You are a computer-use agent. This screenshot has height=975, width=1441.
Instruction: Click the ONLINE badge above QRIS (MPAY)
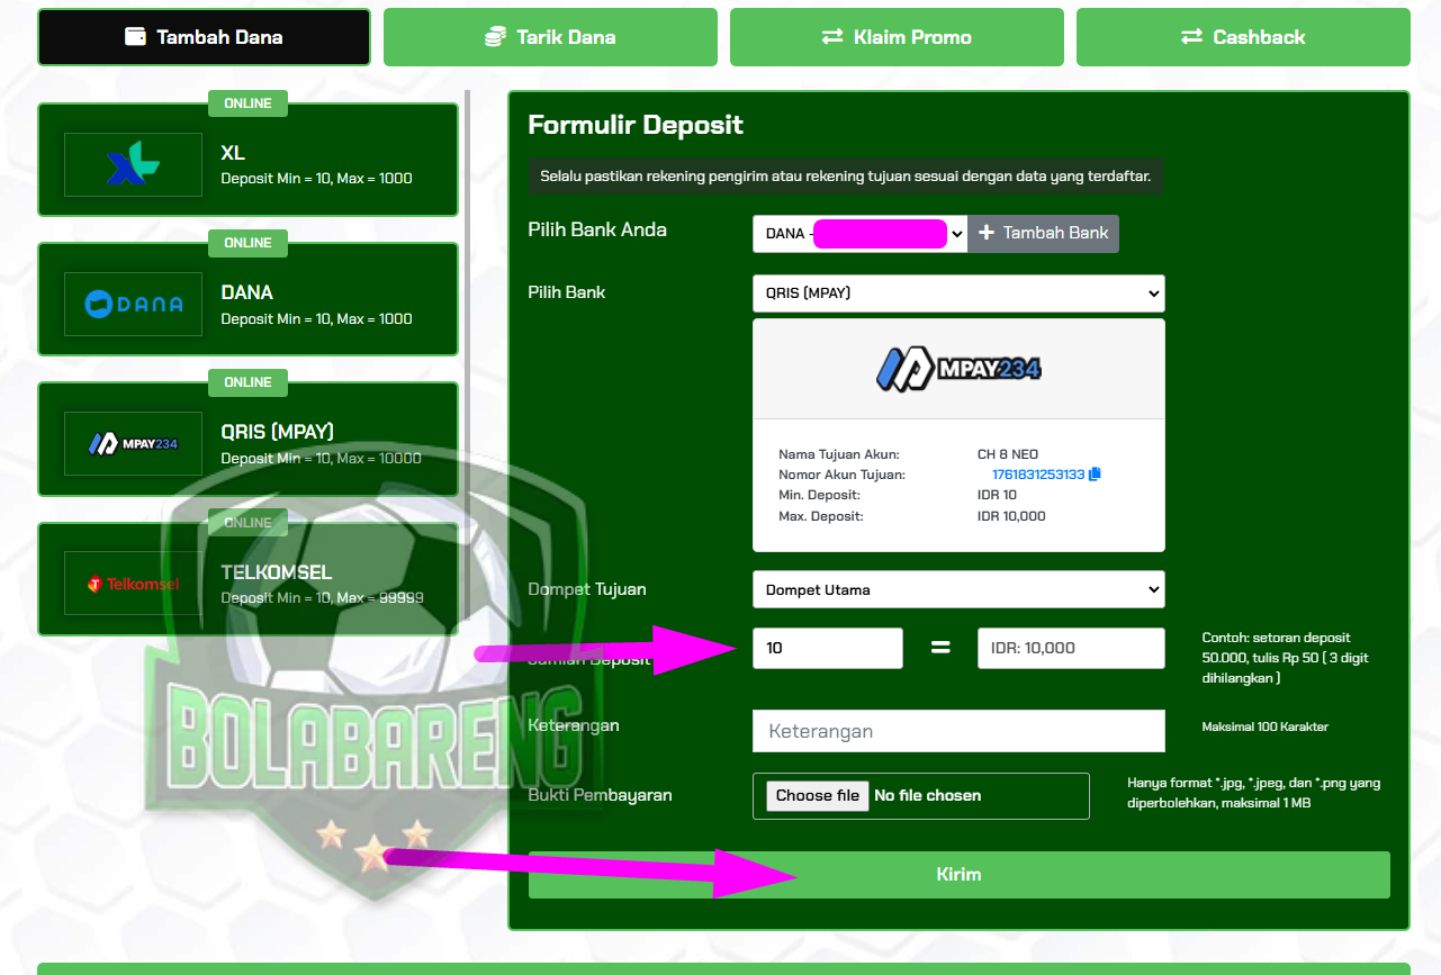(248, 382)
